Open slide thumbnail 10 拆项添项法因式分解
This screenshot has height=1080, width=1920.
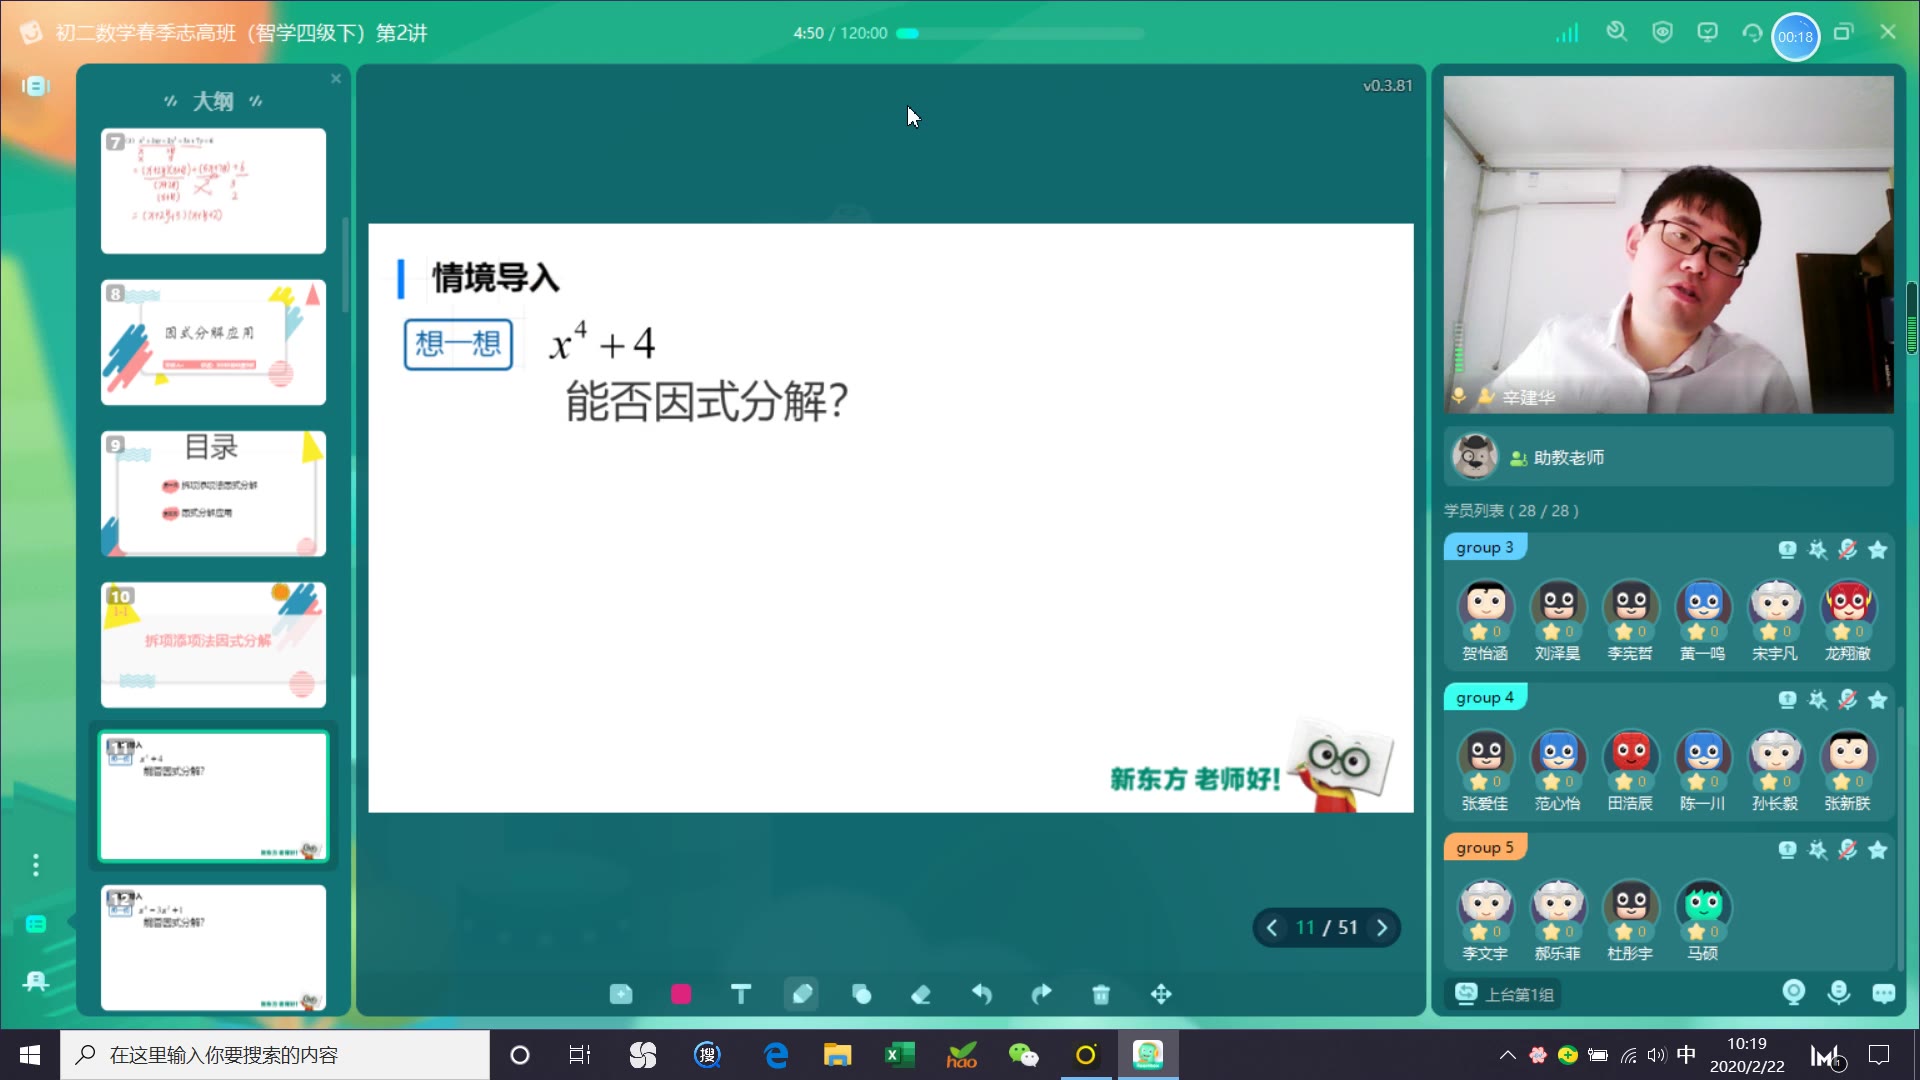[213, 645]
